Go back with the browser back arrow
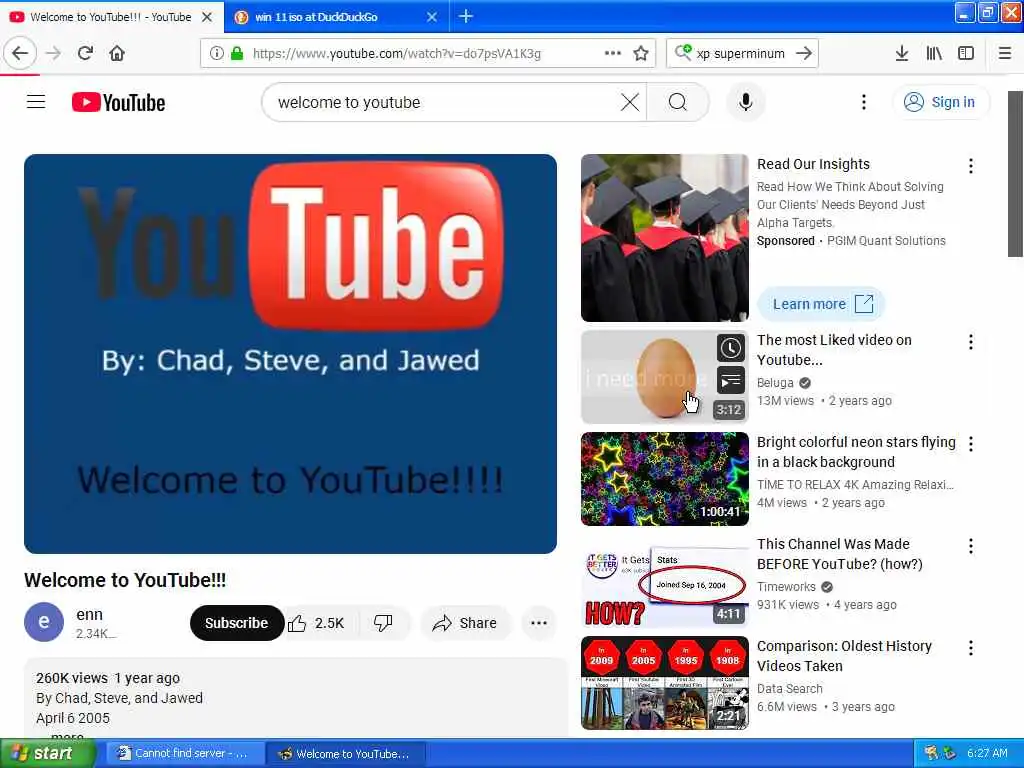 [x=20, y=54]
